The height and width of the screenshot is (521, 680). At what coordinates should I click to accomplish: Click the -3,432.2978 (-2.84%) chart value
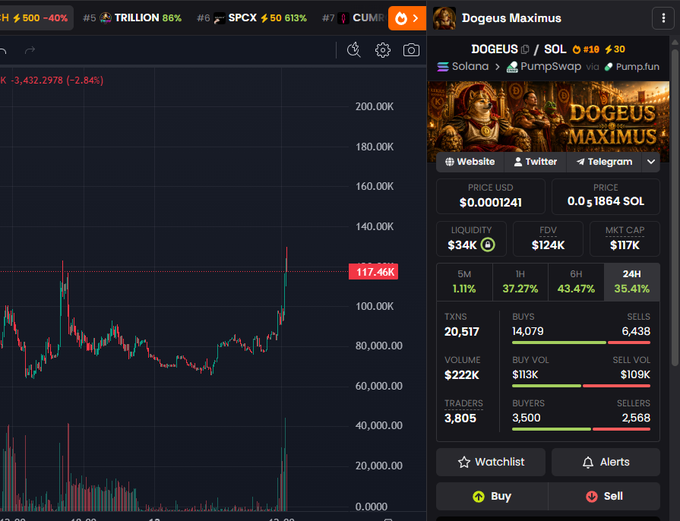(57, 80)
